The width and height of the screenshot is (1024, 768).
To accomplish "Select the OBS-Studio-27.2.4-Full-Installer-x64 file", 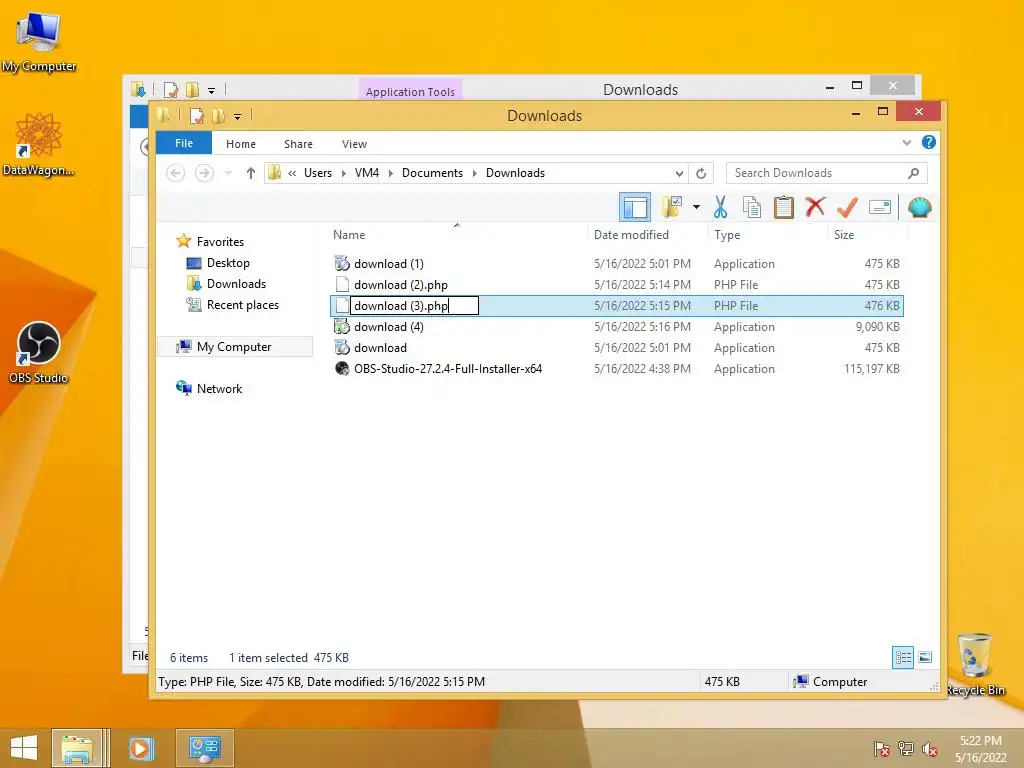I will pos(447,368).
